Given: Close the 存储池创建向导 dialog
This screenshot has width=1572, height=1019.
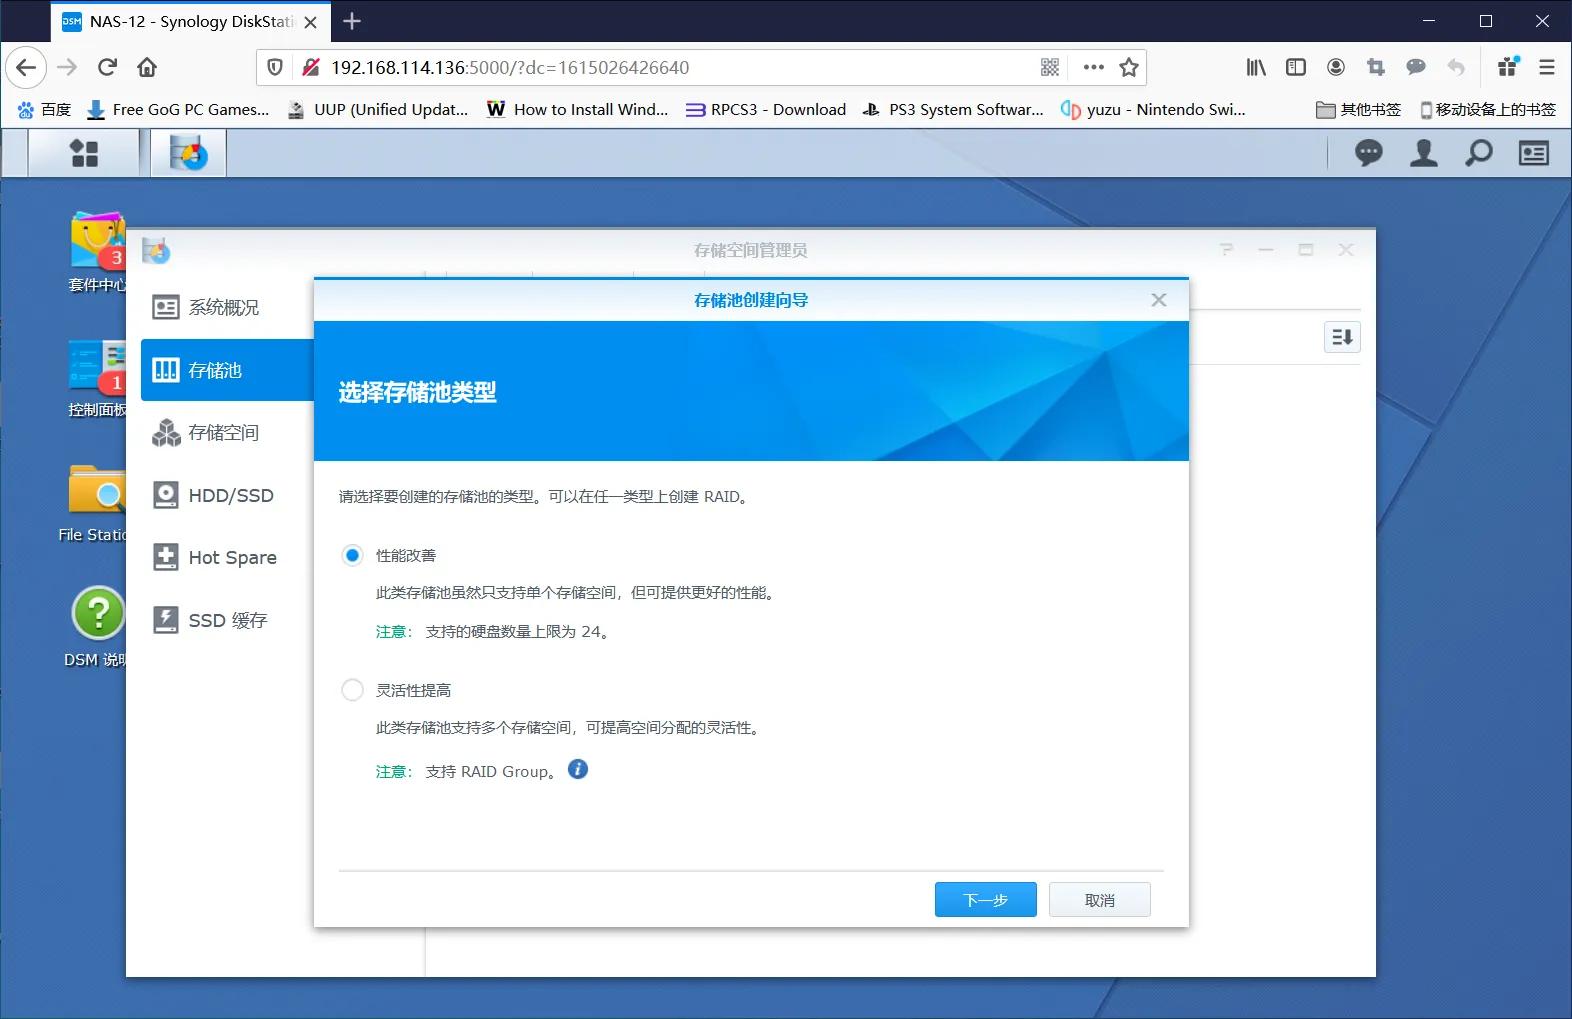Looking at the screenshot, I should click(x=1159, y=300).
